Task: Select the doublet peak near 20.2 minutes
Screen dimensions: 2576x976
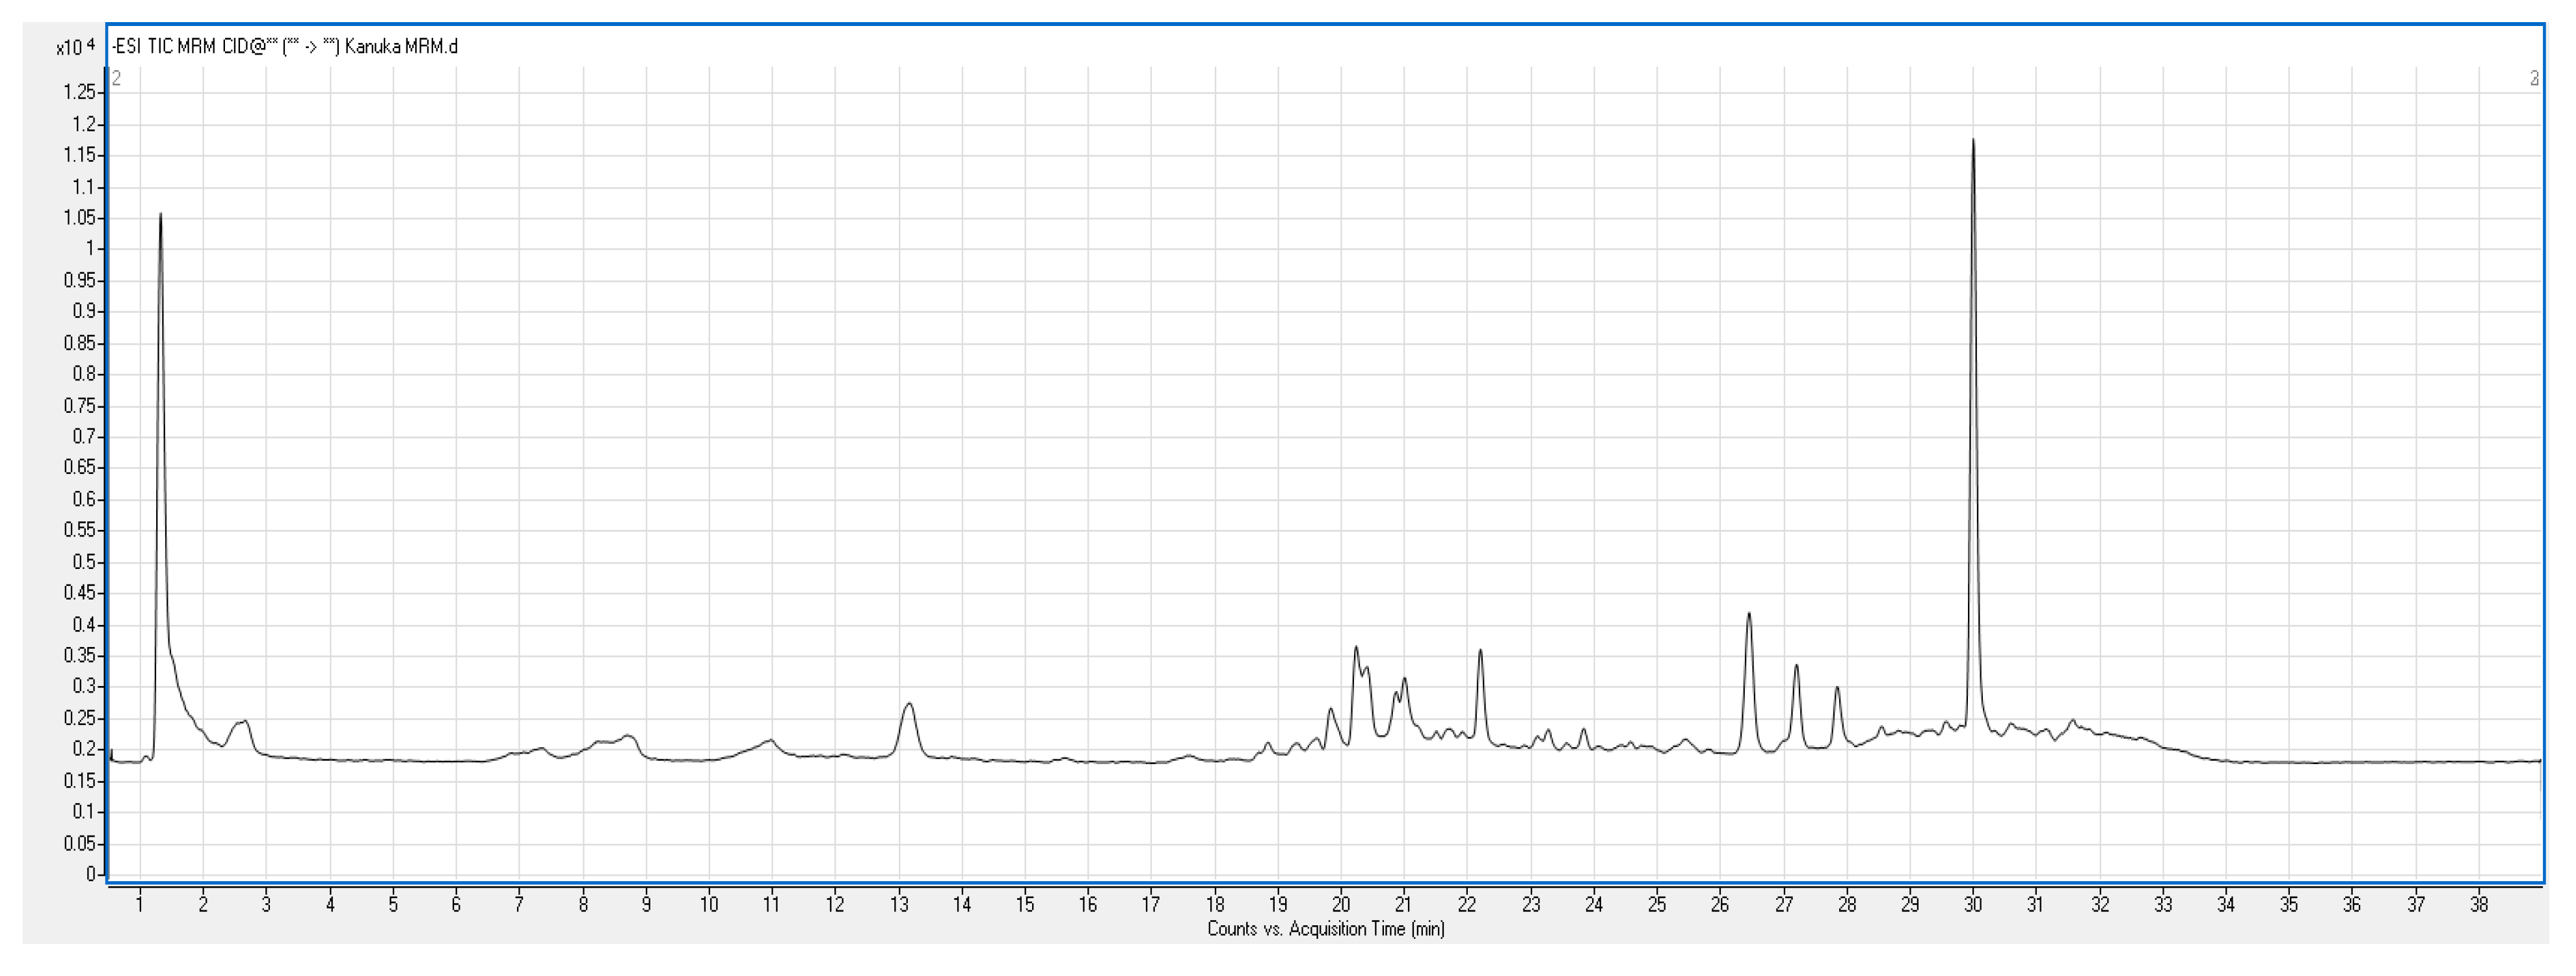Action: pos(1357,650)
